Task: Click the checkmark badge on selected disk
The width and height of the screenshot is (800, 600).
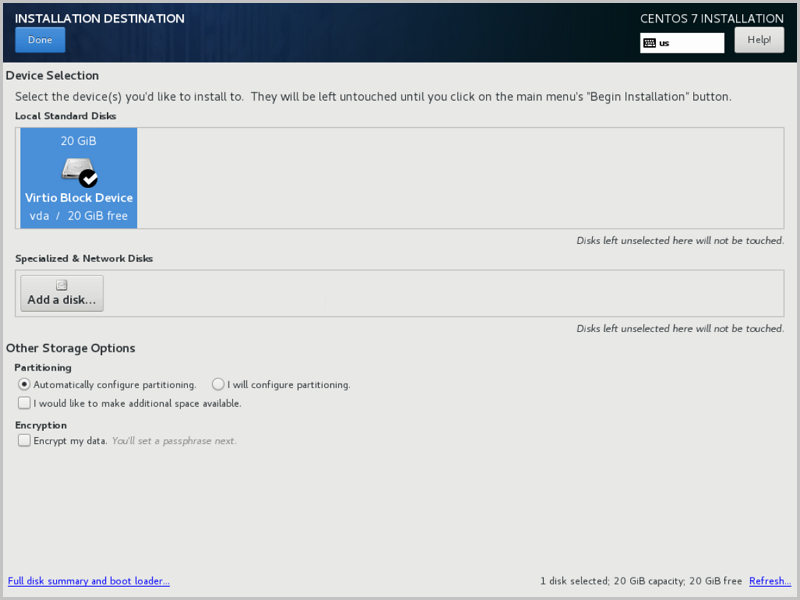Action: pyautogui.click(x=89, y=179)
